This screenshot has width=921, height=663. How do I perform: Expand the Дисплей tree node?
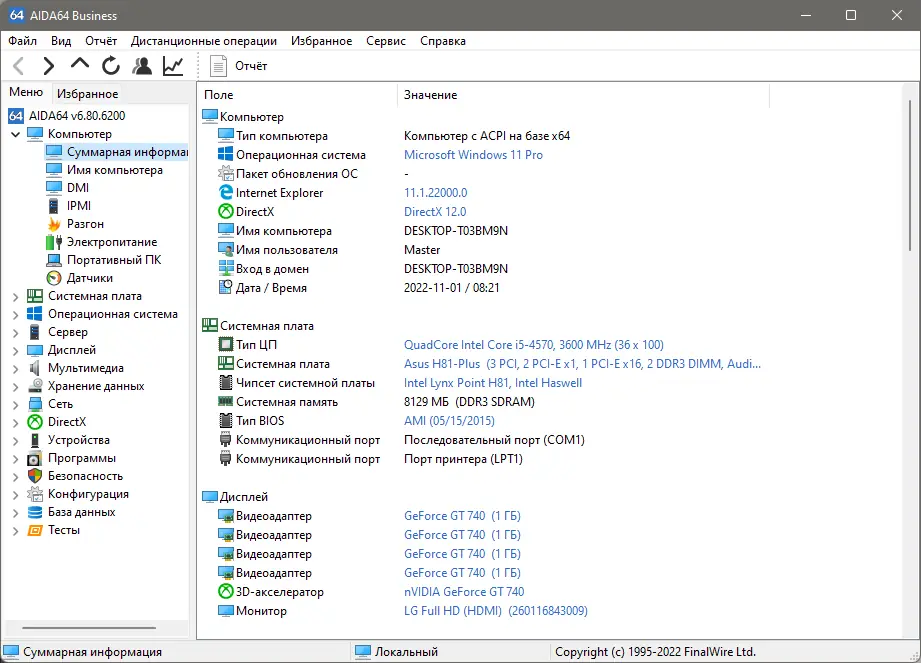click(16, 351)
